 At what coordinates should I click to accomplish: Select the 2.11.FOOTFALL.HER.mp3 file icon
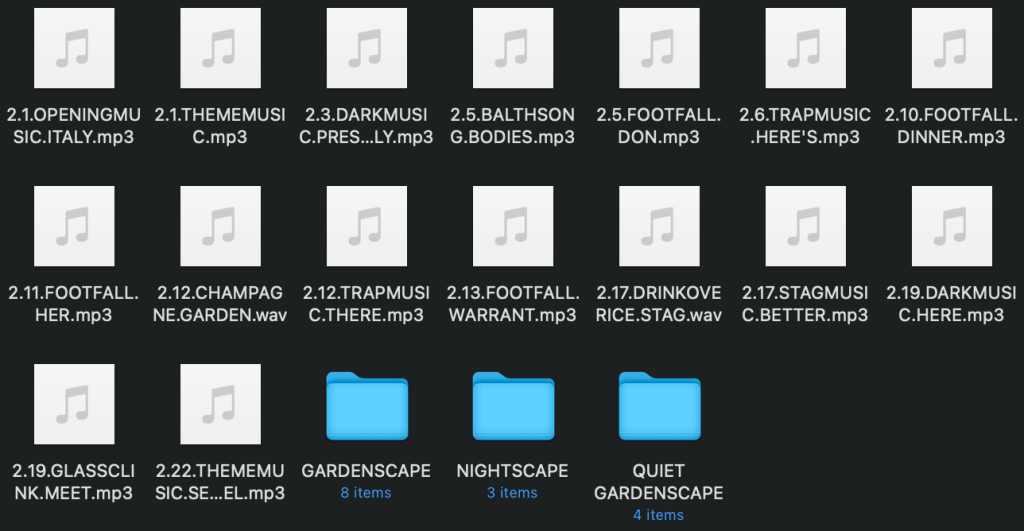click(73, 226)
